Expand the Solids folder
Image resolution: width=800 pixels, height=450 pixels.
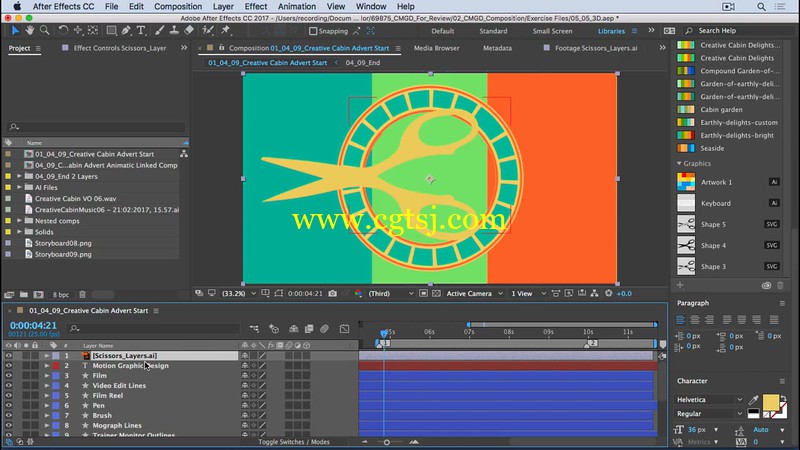(19, 232)
